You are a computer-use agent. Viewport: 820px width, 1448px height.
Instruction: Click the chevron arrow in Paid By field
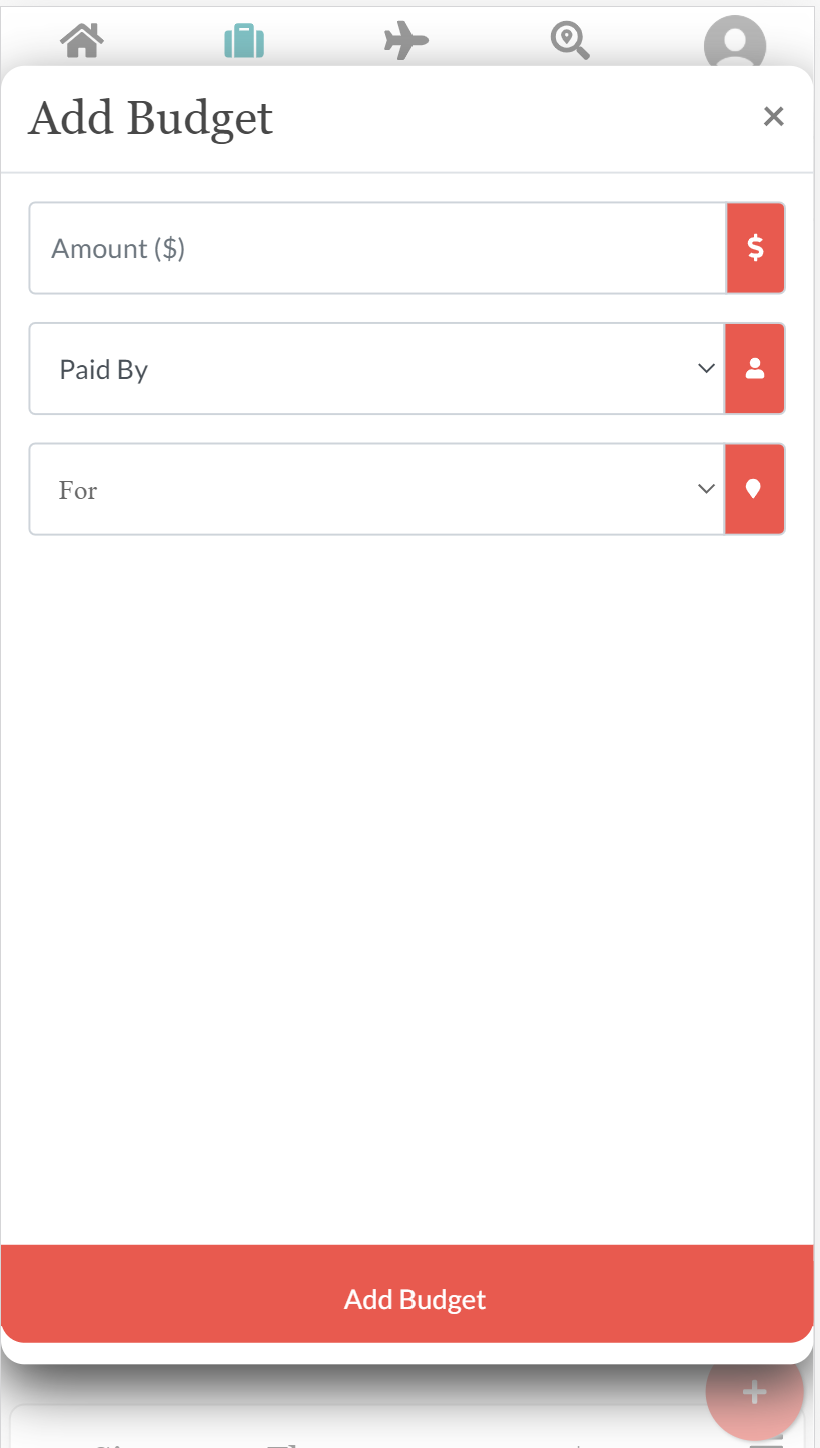706,369
